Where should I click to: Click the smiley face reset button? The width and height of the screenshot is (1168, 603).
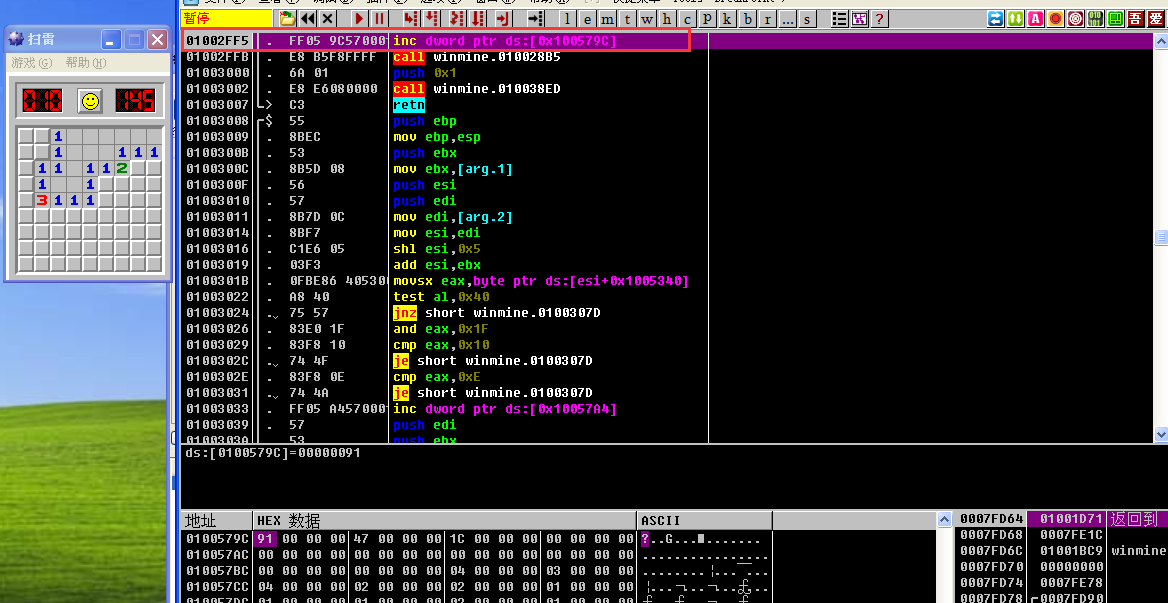[x=90, y=100]
